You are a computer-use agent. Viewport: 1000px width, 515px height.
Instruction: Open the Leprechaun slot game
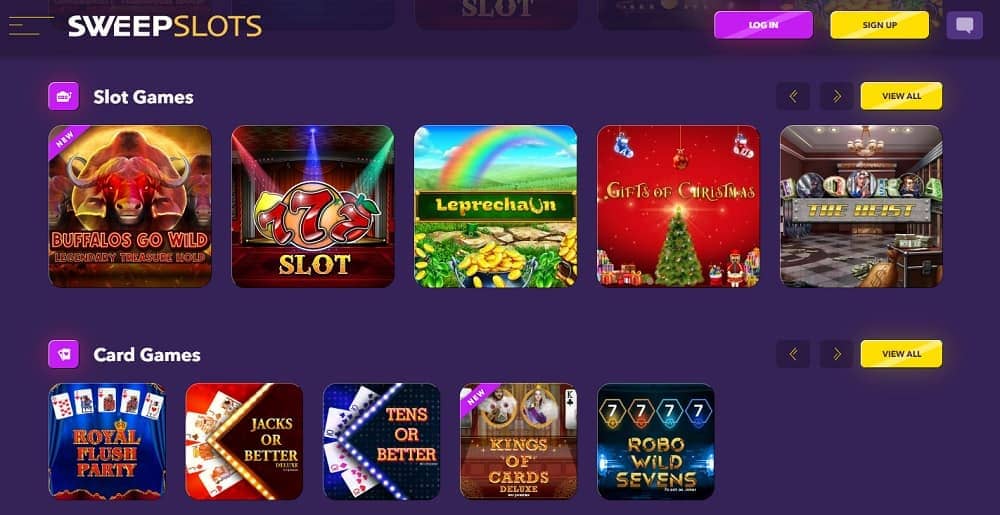tap(496, 207)
